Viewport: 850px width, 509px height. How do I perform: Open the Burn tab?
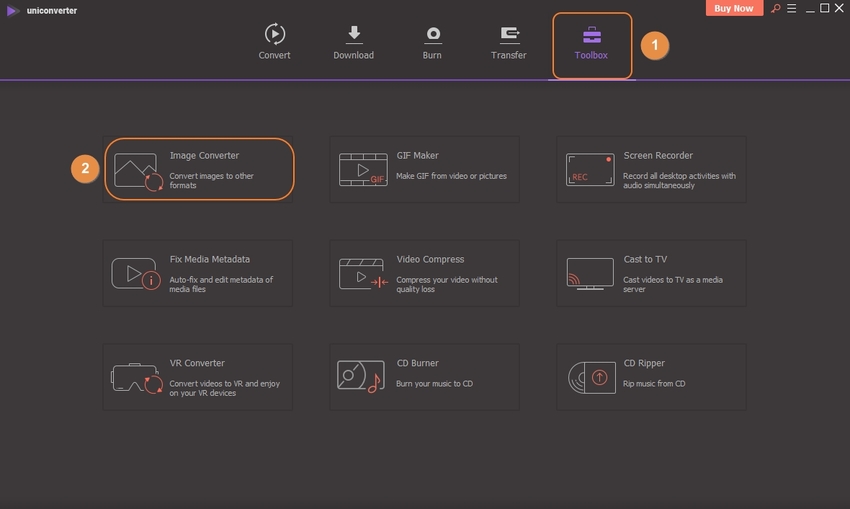(432, 43)
